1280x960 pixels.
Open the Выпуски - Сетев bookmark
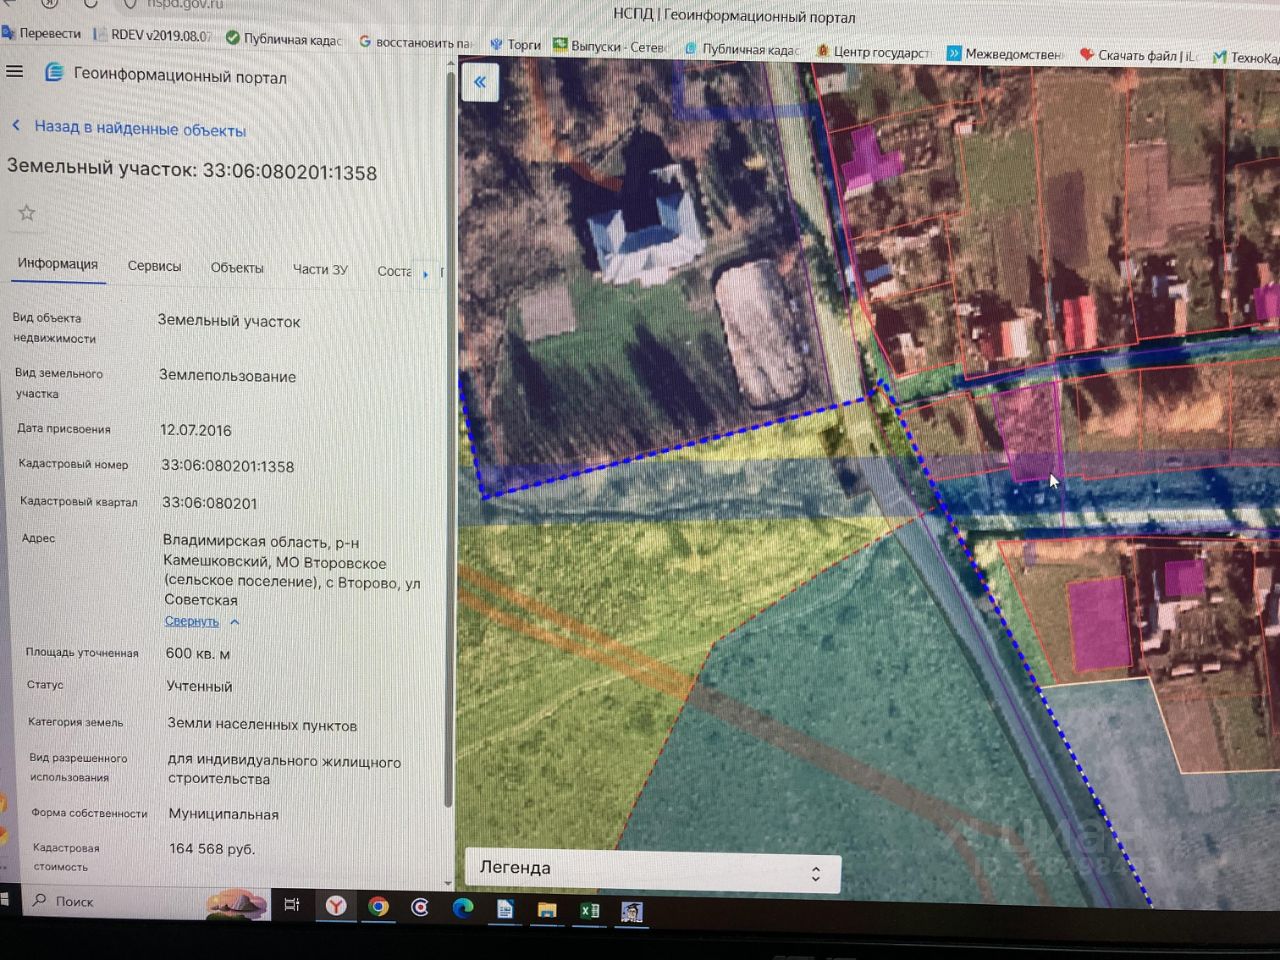611,47
